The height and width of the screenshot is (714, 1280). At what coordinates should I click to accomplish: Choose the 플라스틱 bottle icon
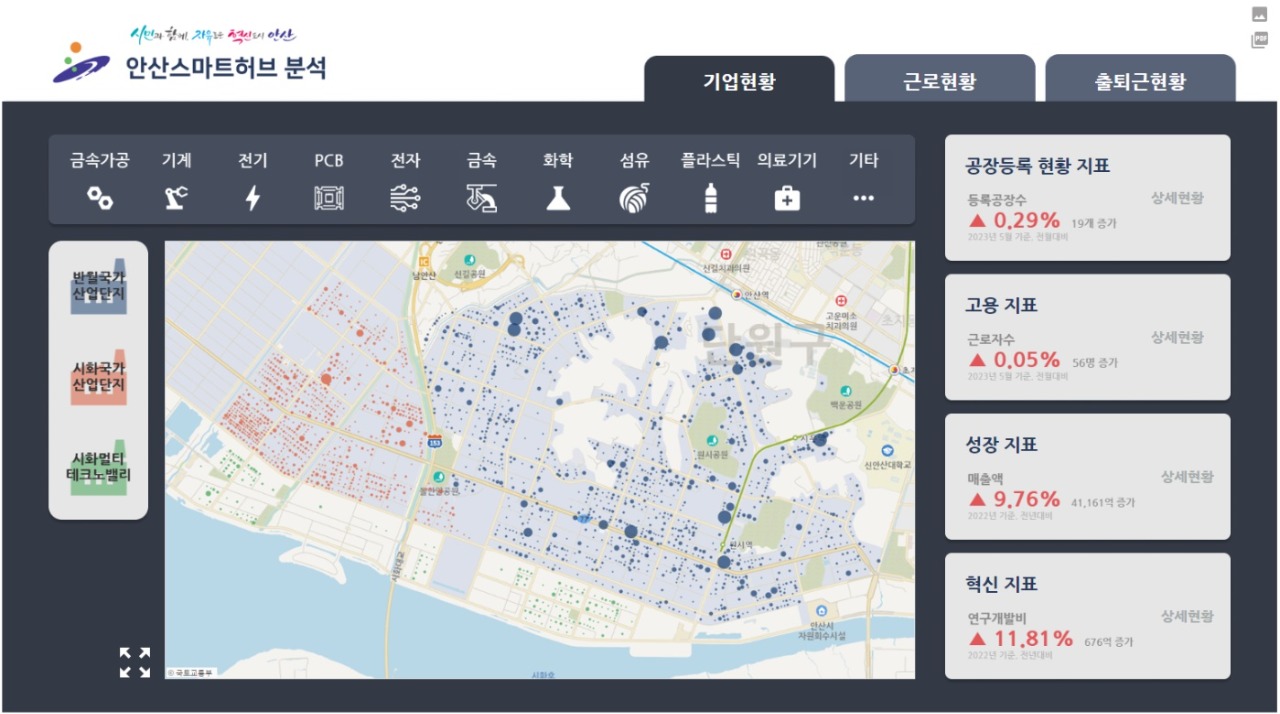click(x=710, y=198)
